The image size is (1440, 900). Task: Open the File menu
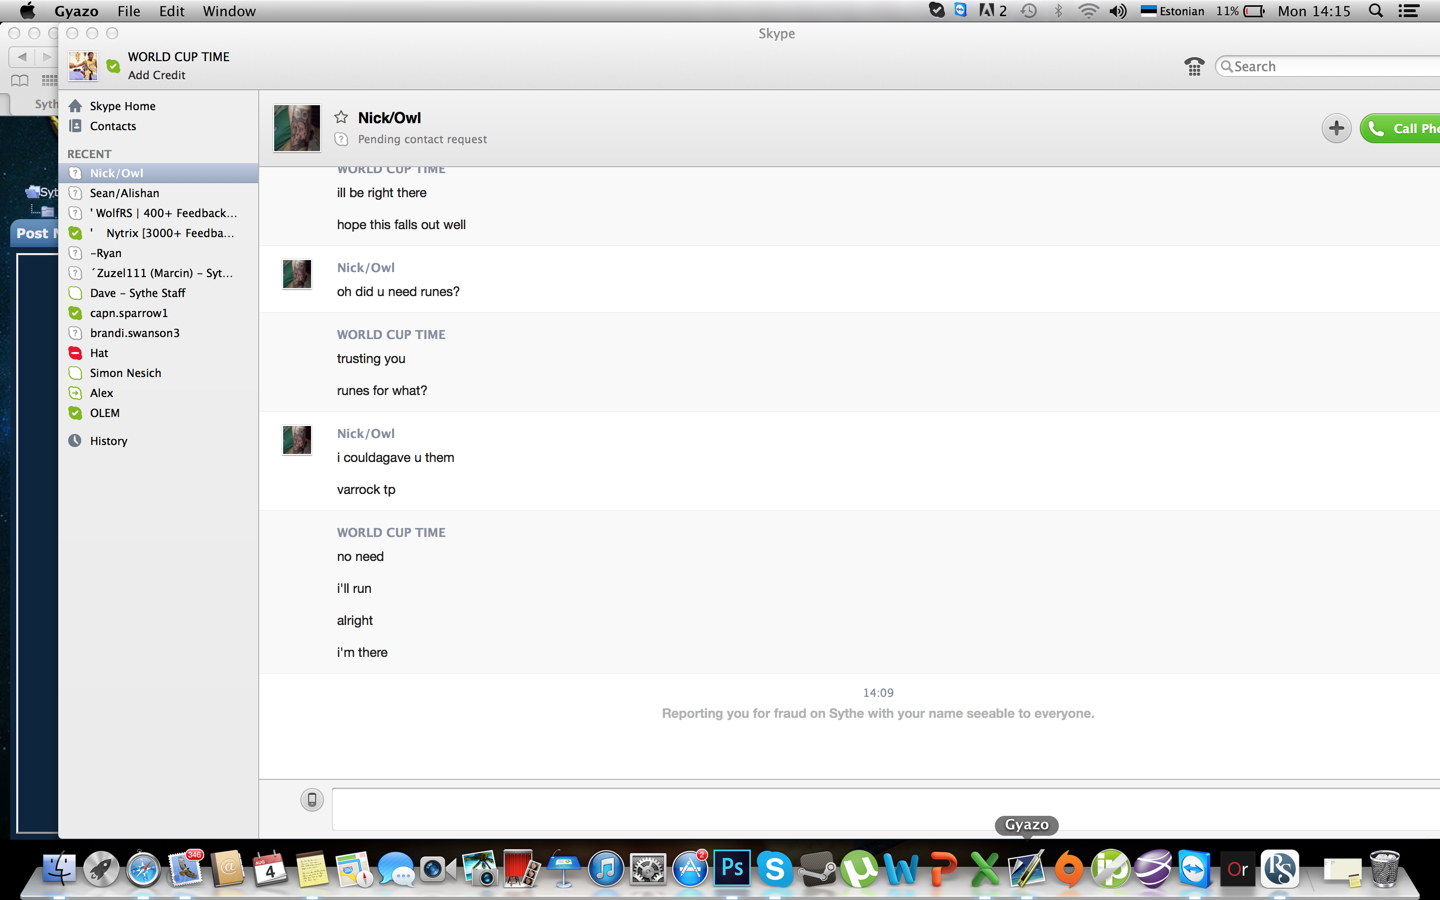coord(129,11)
